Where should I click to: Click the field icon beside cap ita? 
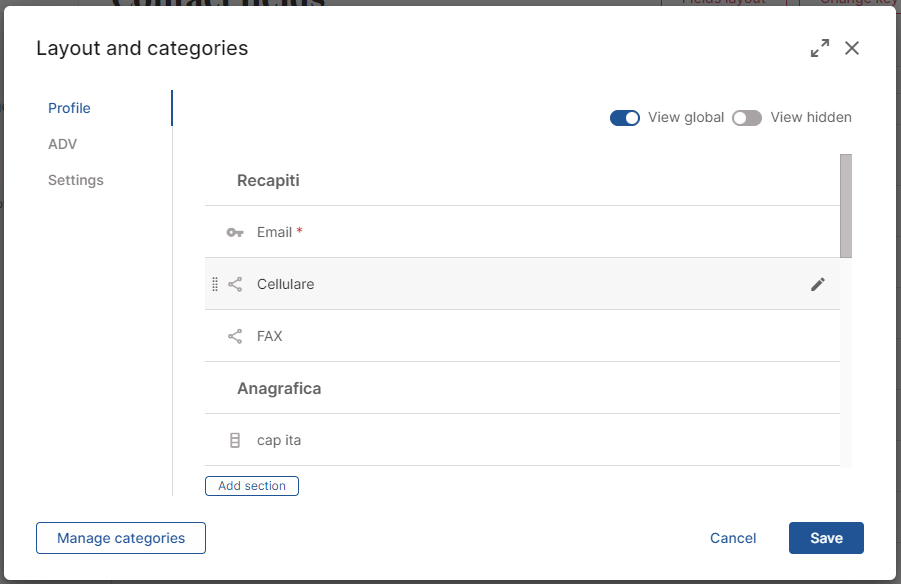click(x=235, y=440)
